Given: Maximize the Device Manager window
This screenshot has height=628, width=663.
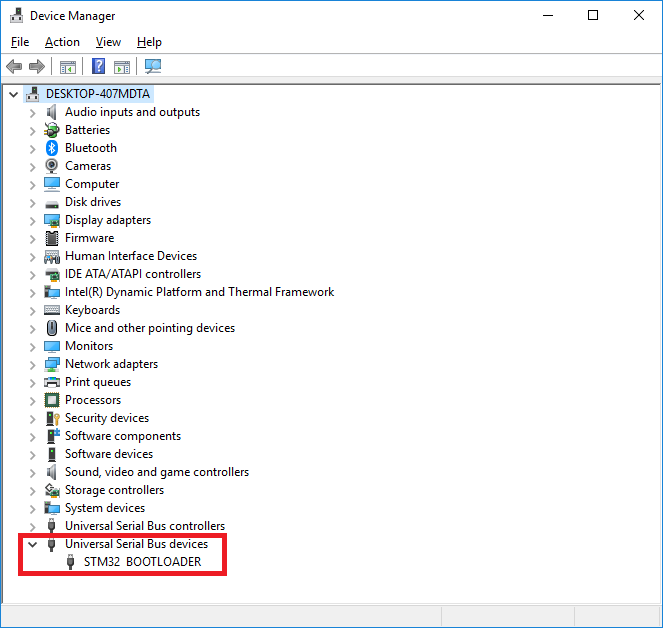Looking at the screenshot, I should coord(593,15).
